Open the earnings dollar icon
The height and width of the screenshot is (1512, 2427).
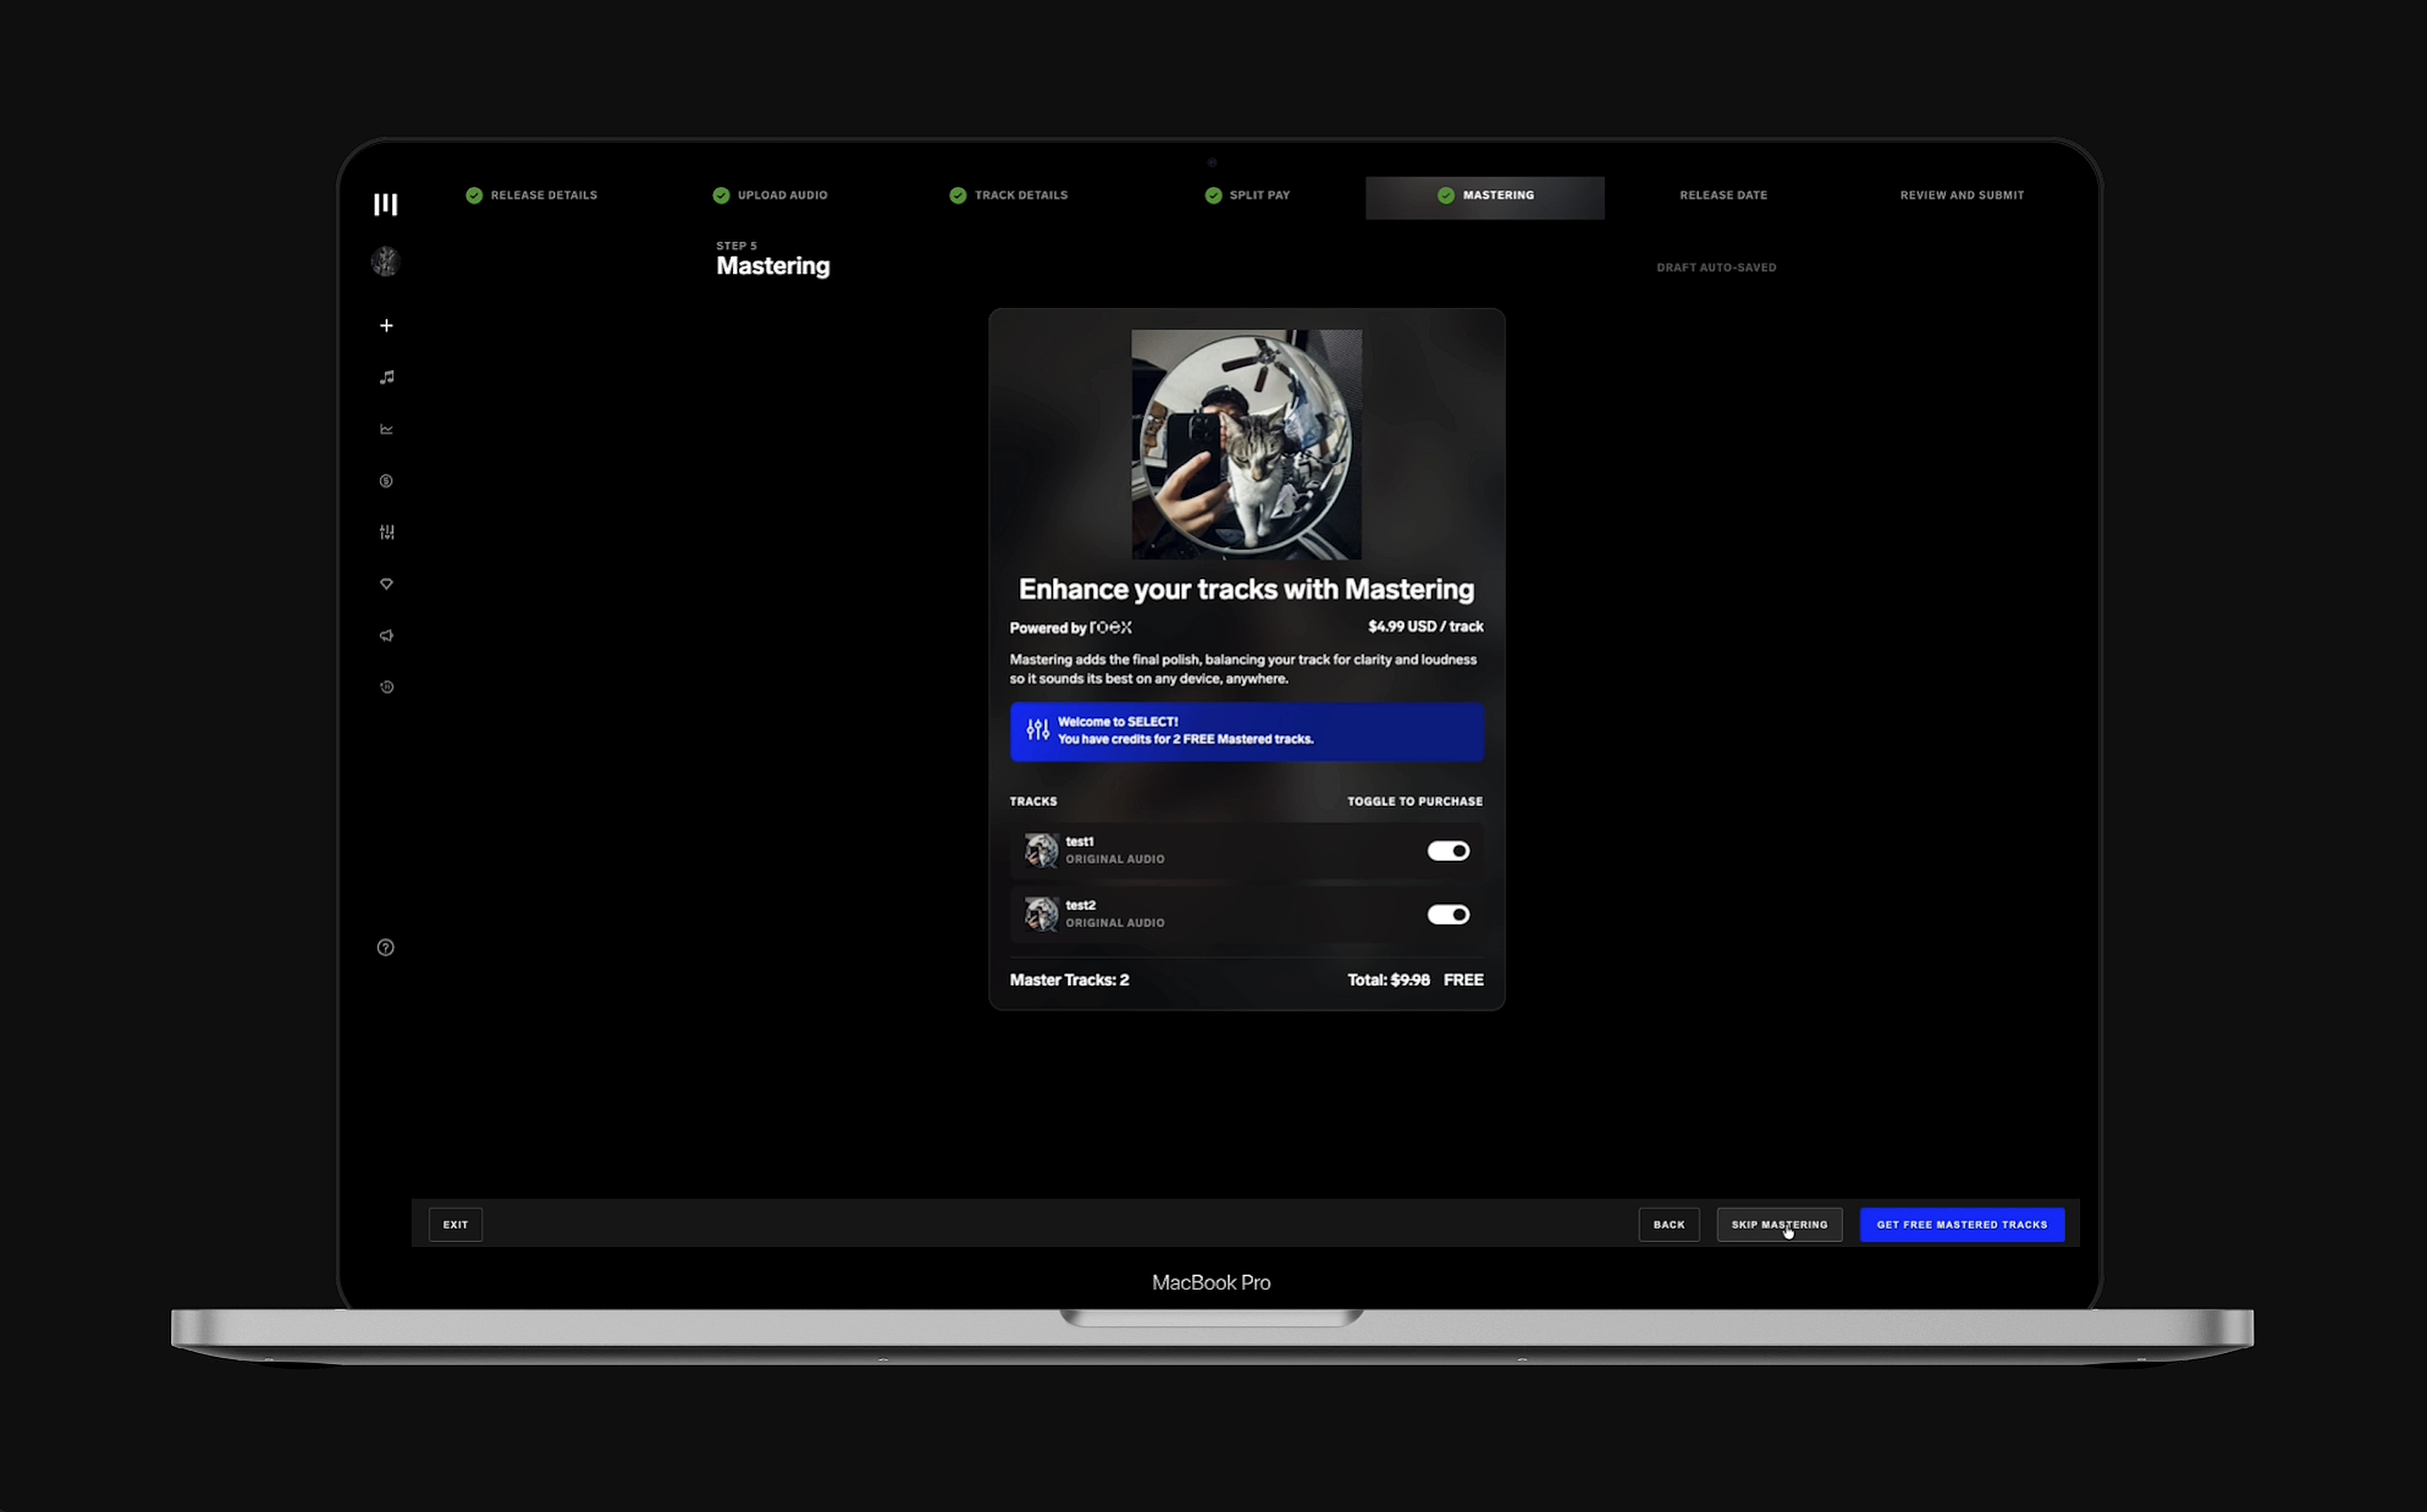point(386,481)
